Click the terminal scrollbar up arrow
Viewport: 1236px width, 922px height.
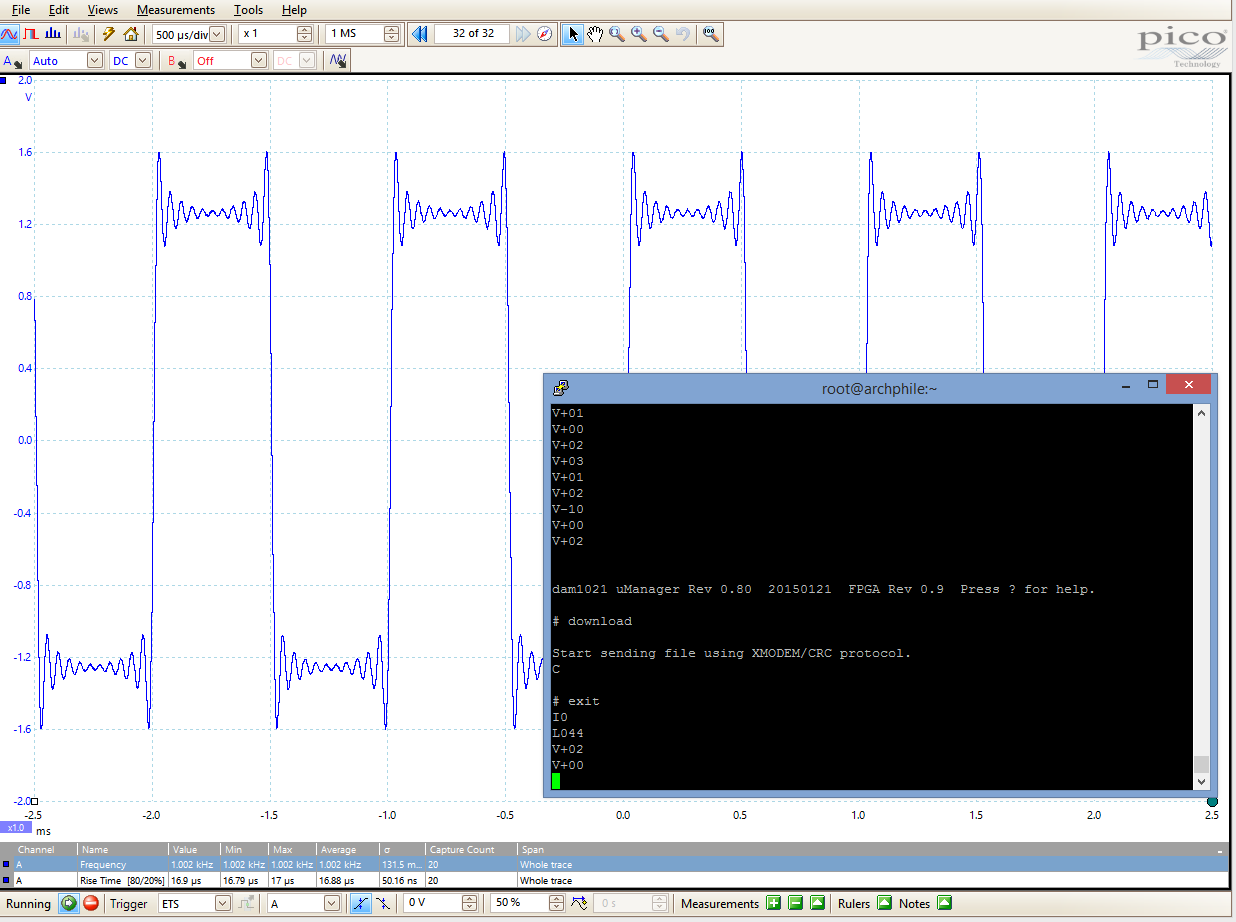click(x=1202, y=413)
